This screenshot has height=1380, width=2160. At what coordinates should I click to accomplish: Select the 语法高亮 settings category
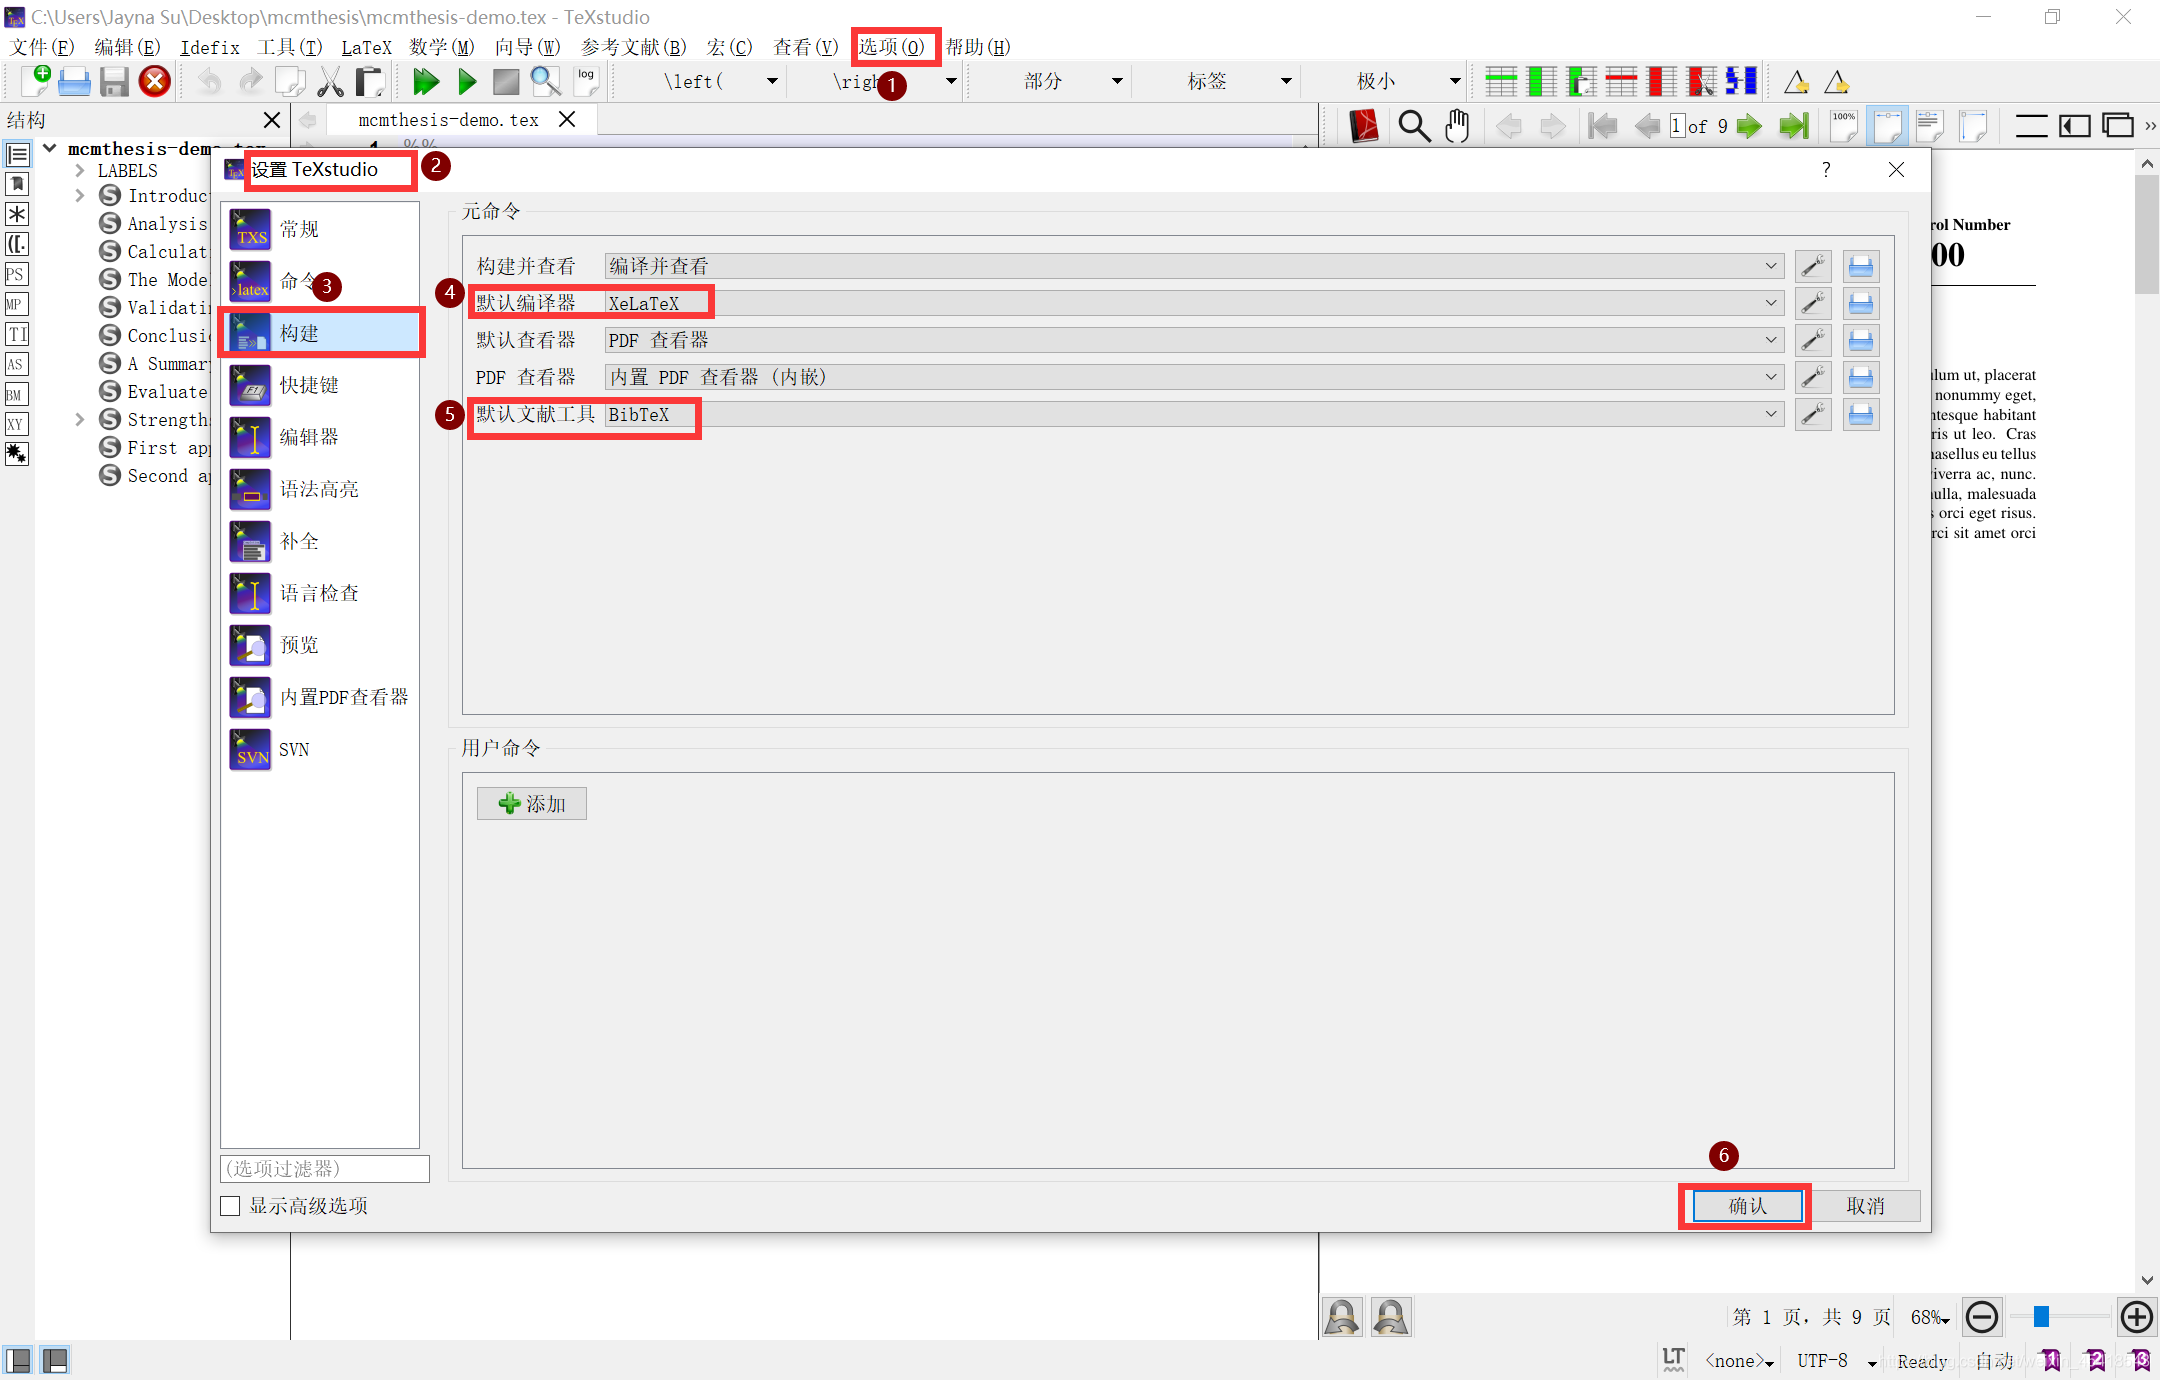[321, 489]
